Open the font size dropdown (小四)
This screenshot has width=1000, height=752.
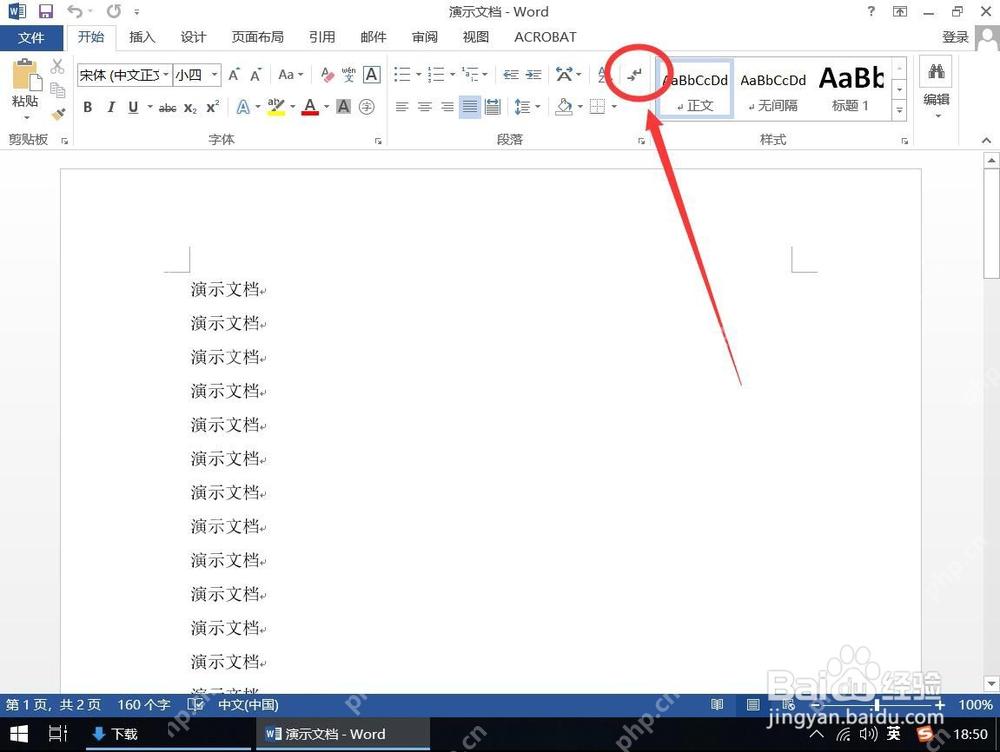[x=214, y=75]
